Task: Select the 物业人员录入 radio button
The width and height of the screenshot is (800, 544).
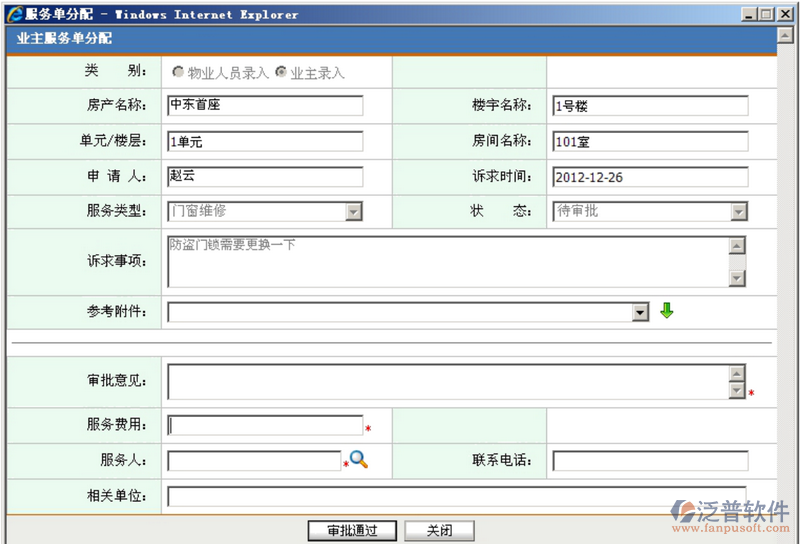Action: pyautogui.click(x=178, y=72)
